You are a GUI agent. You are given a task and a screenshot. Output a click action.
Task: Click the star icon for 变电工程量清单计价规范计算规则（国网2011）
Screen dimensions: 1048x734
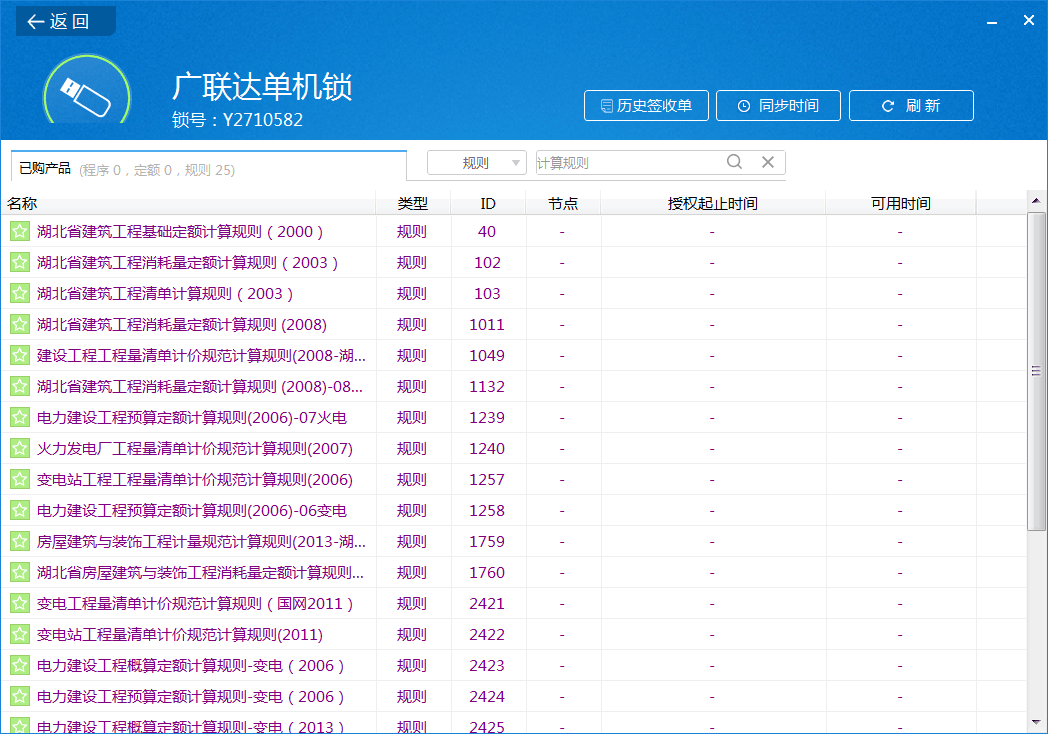tap(19, 603)
